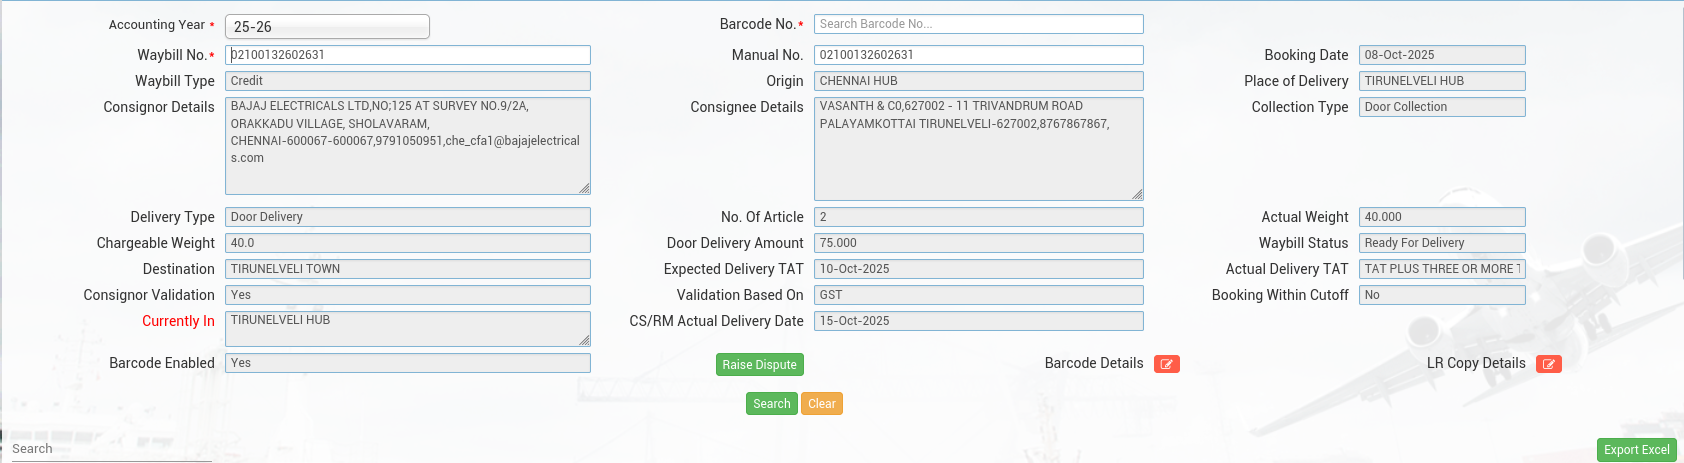Export results with Export Excel button
The image size is (1684, 463).
[x=1636, y=450]
